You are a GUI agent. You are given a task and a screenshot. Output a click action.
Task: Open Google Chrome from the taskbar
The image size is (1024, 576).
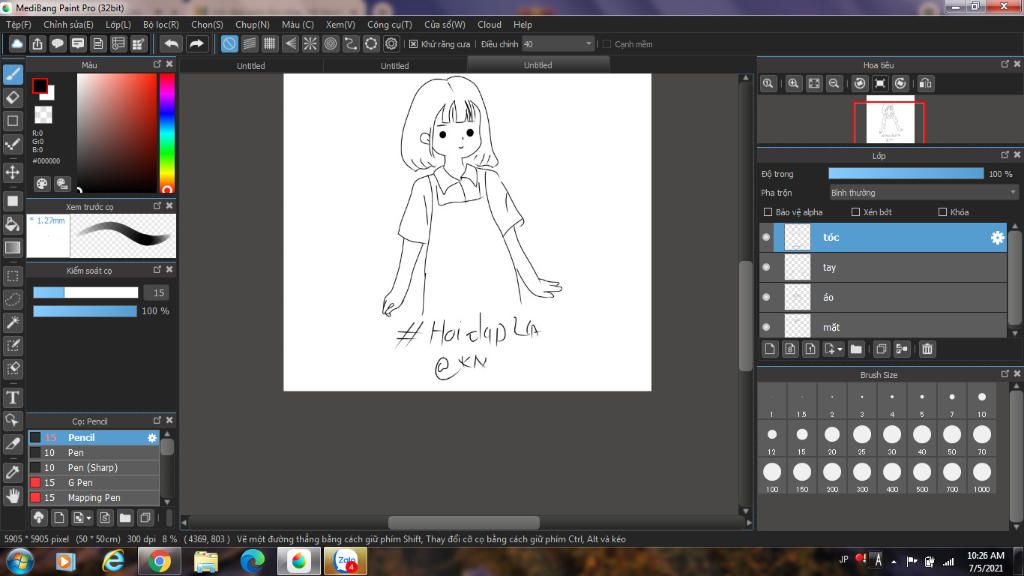coord(158,561)
